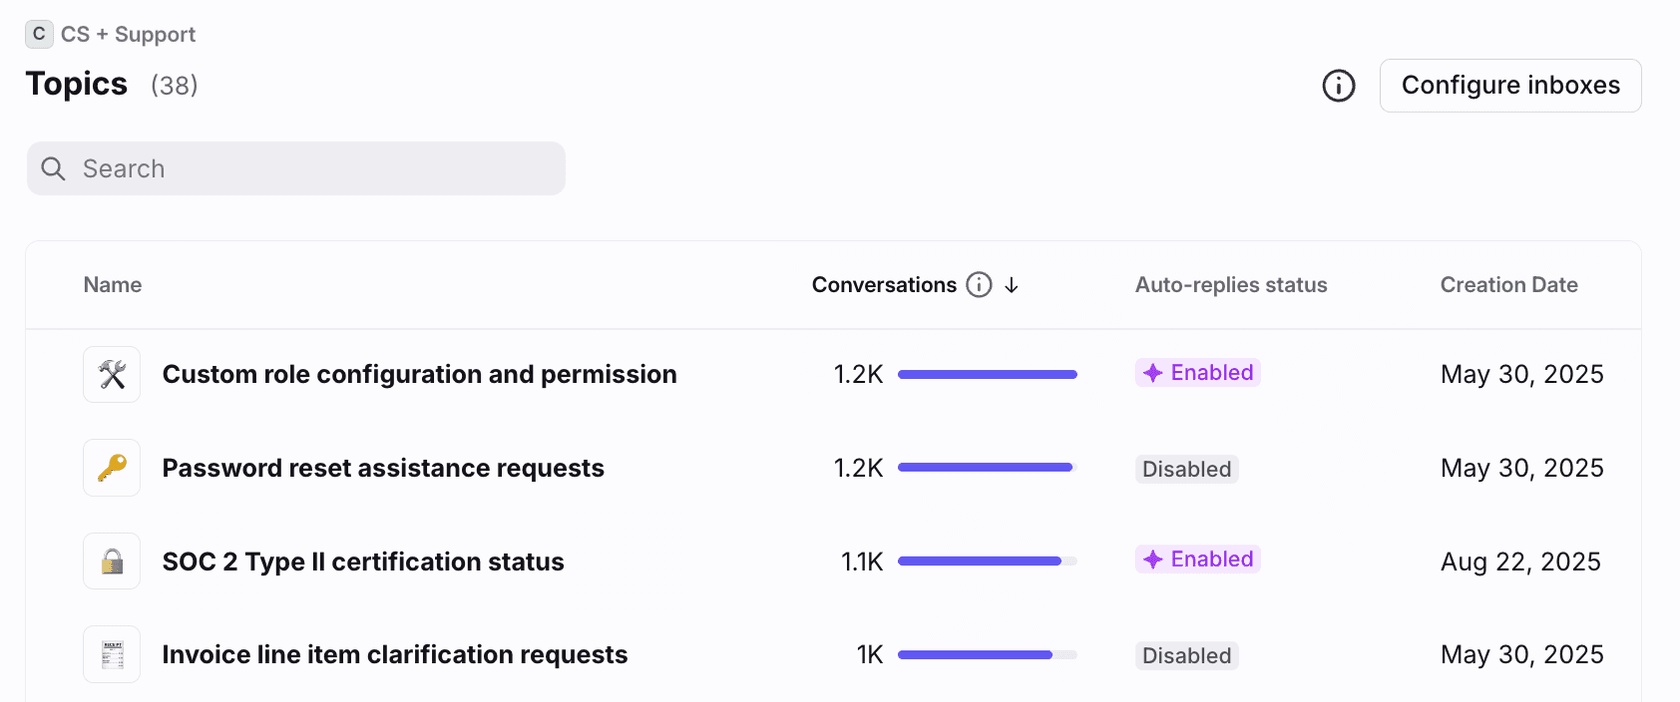Click the Topics page heading
1680x702 pixels.
[76, 84]
